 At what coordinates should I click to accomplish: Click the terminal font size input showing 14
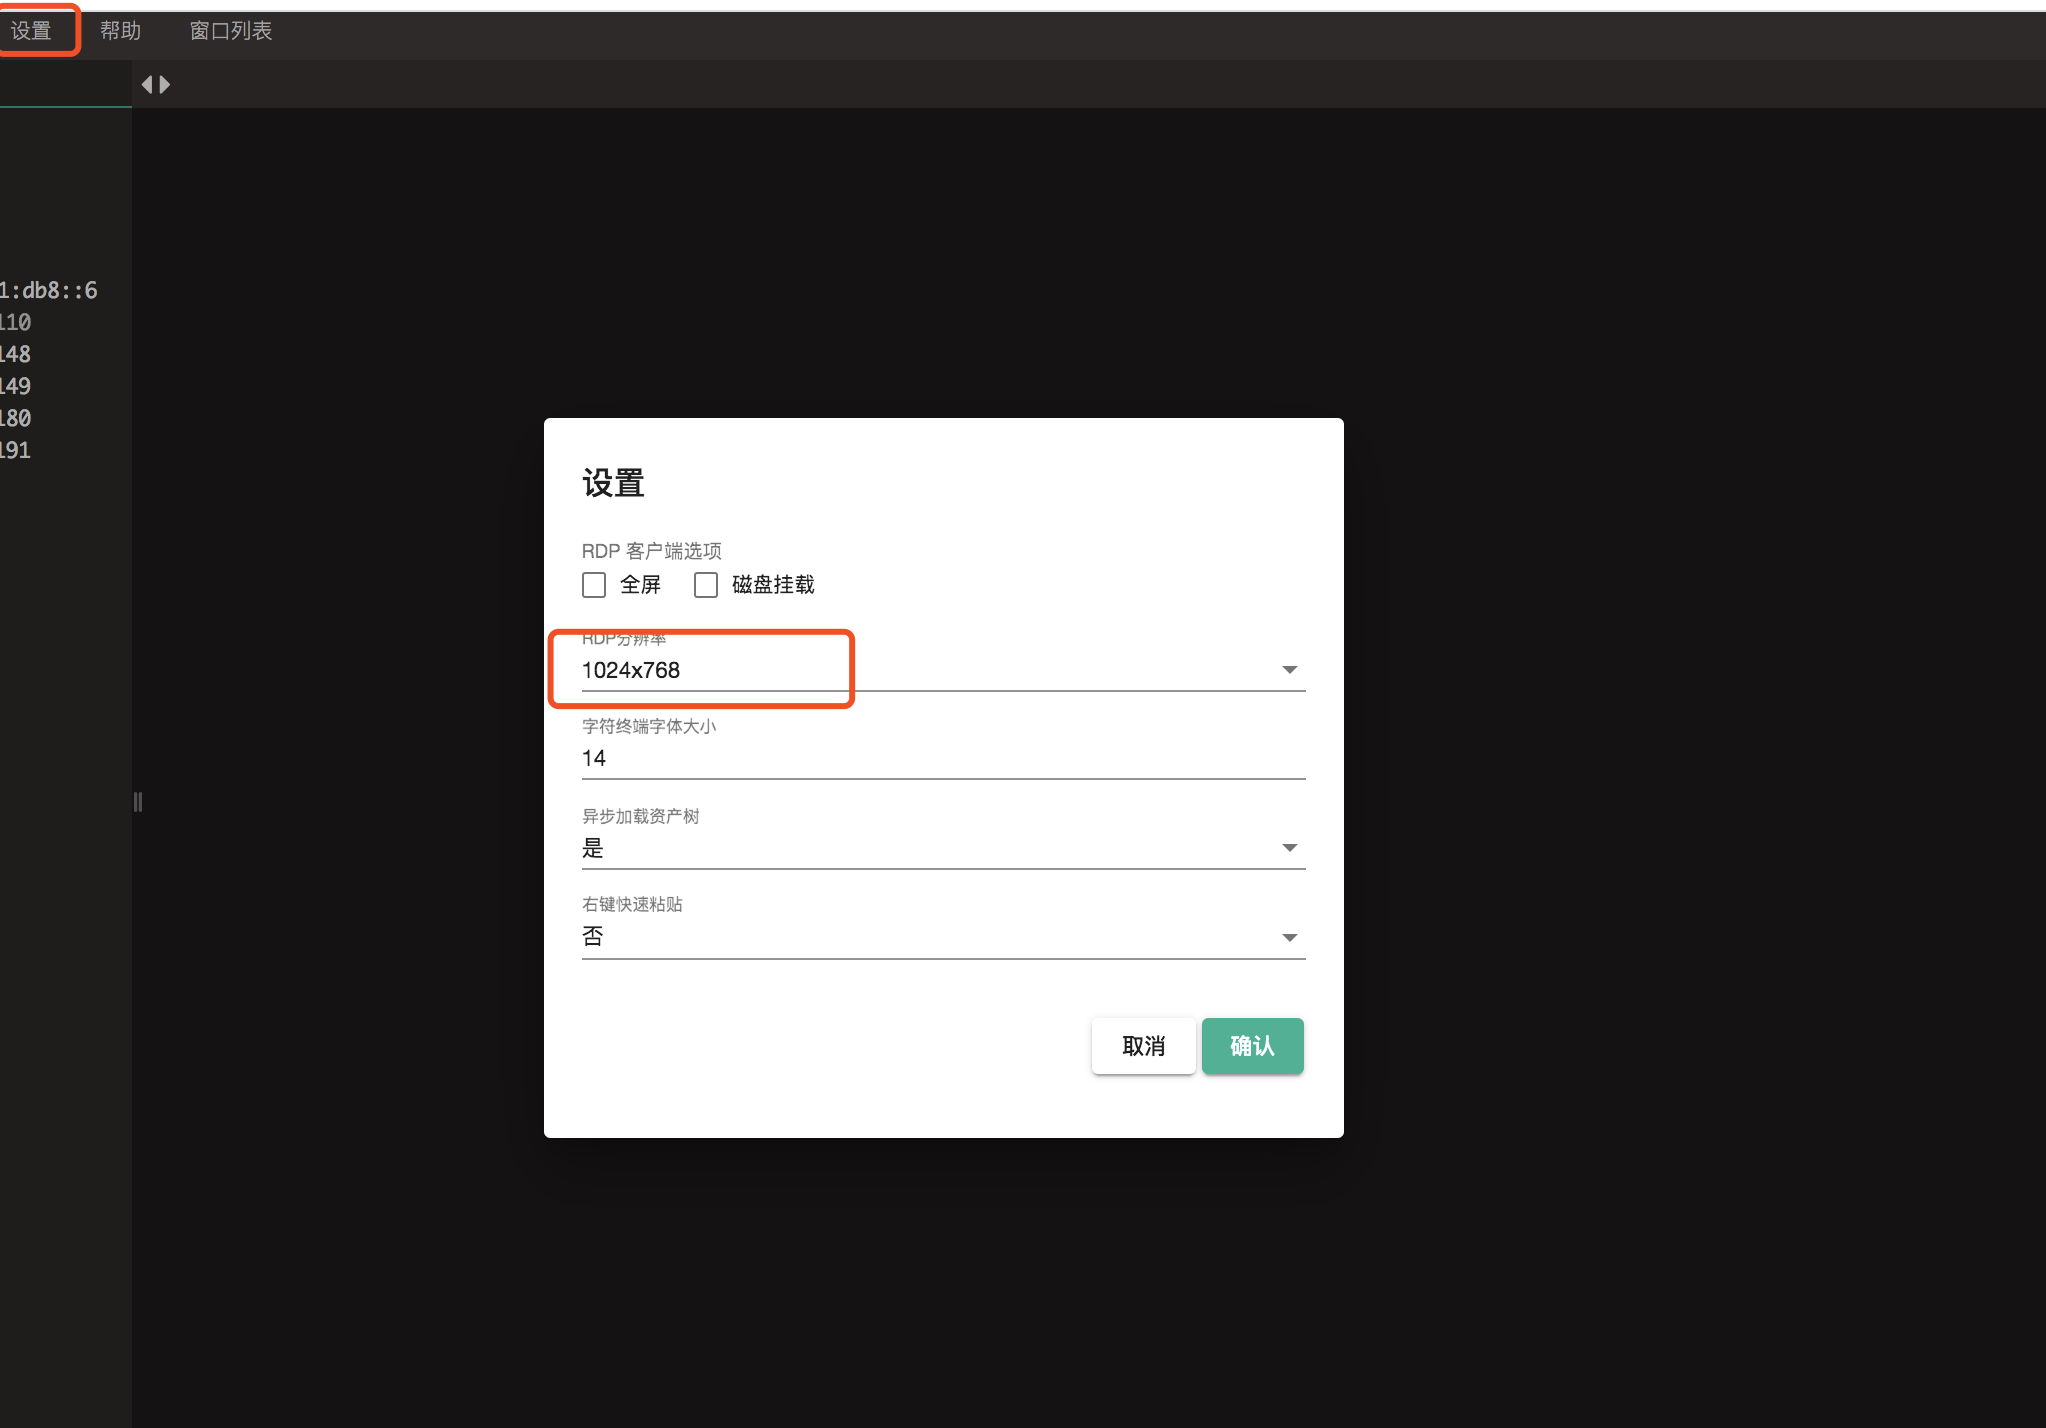[x=940, y=758]
